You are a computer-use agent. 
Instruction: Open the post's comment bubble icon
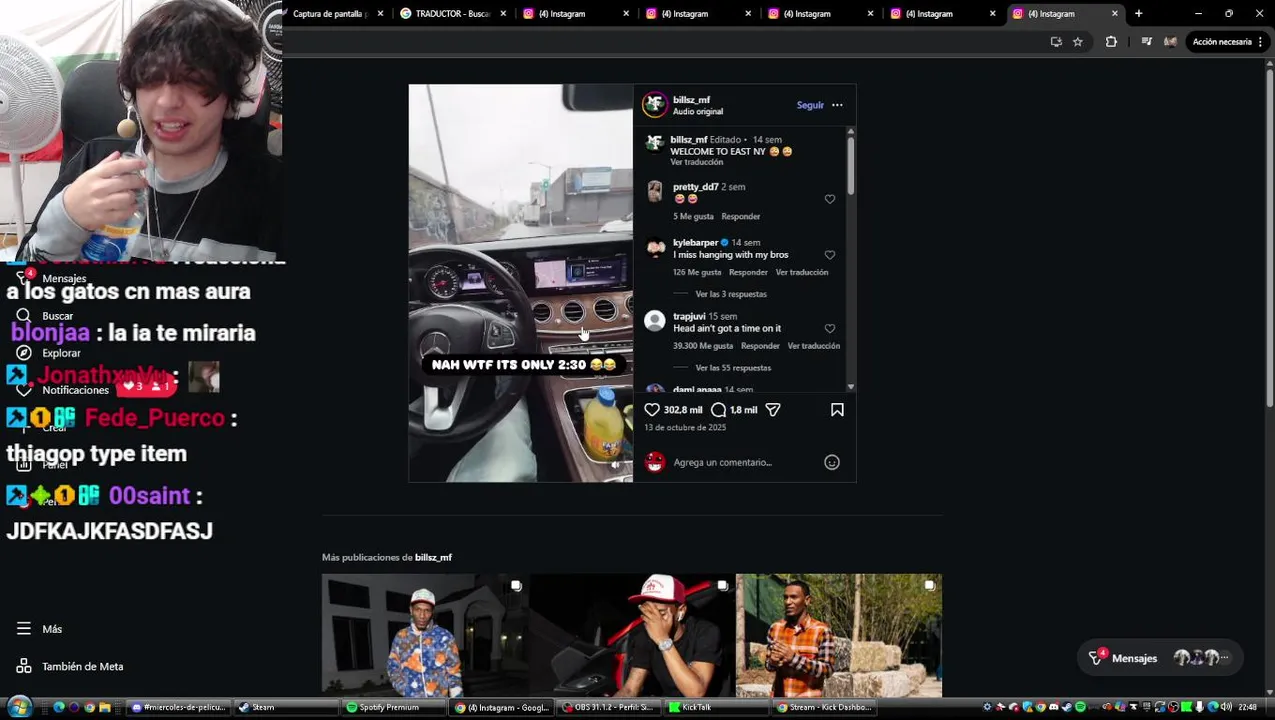point(718,410)
